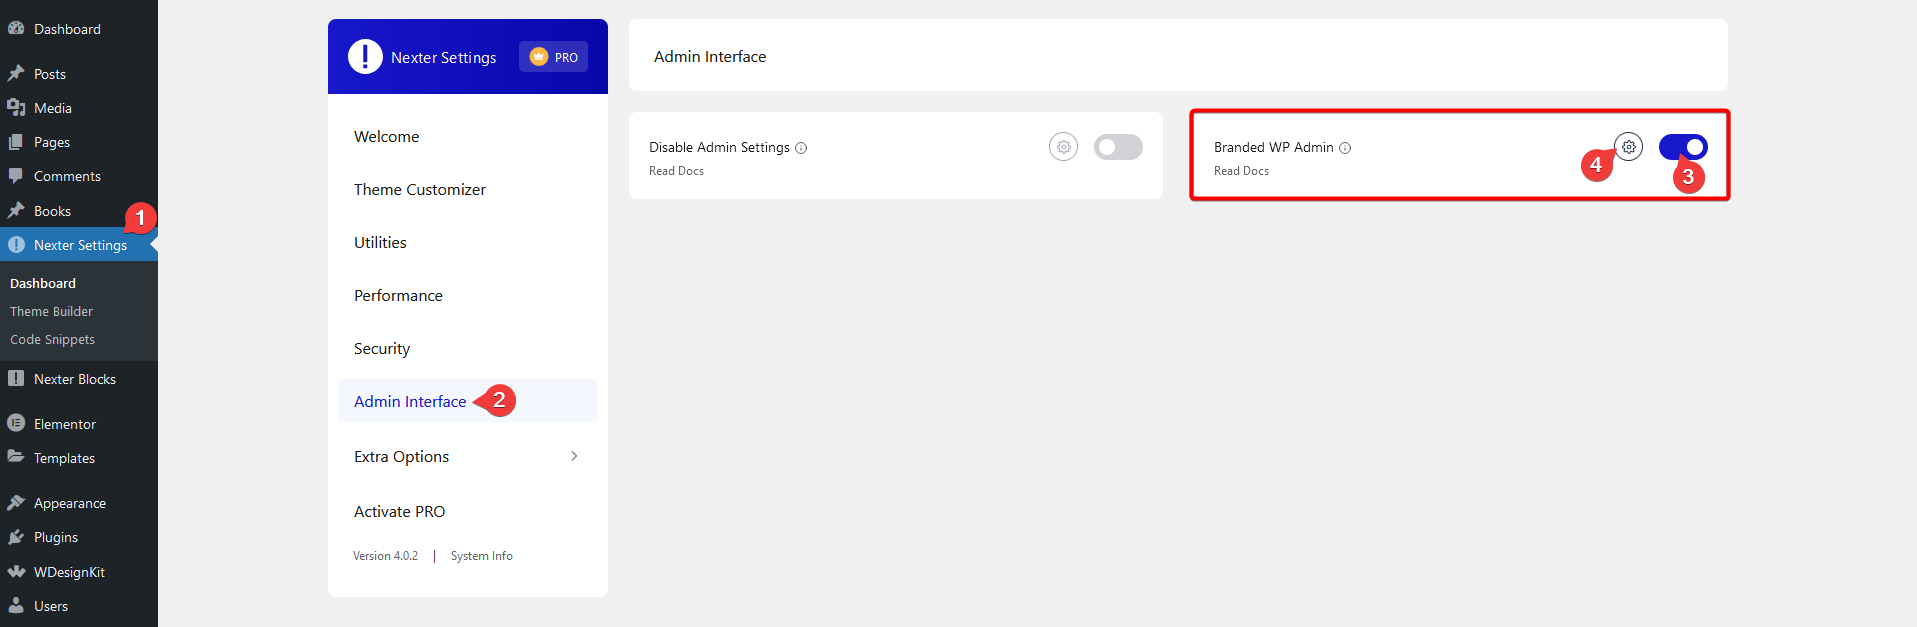Click the Nexter Blocks icon
This screenshot has height=627, width=1917.
point(16,378)
